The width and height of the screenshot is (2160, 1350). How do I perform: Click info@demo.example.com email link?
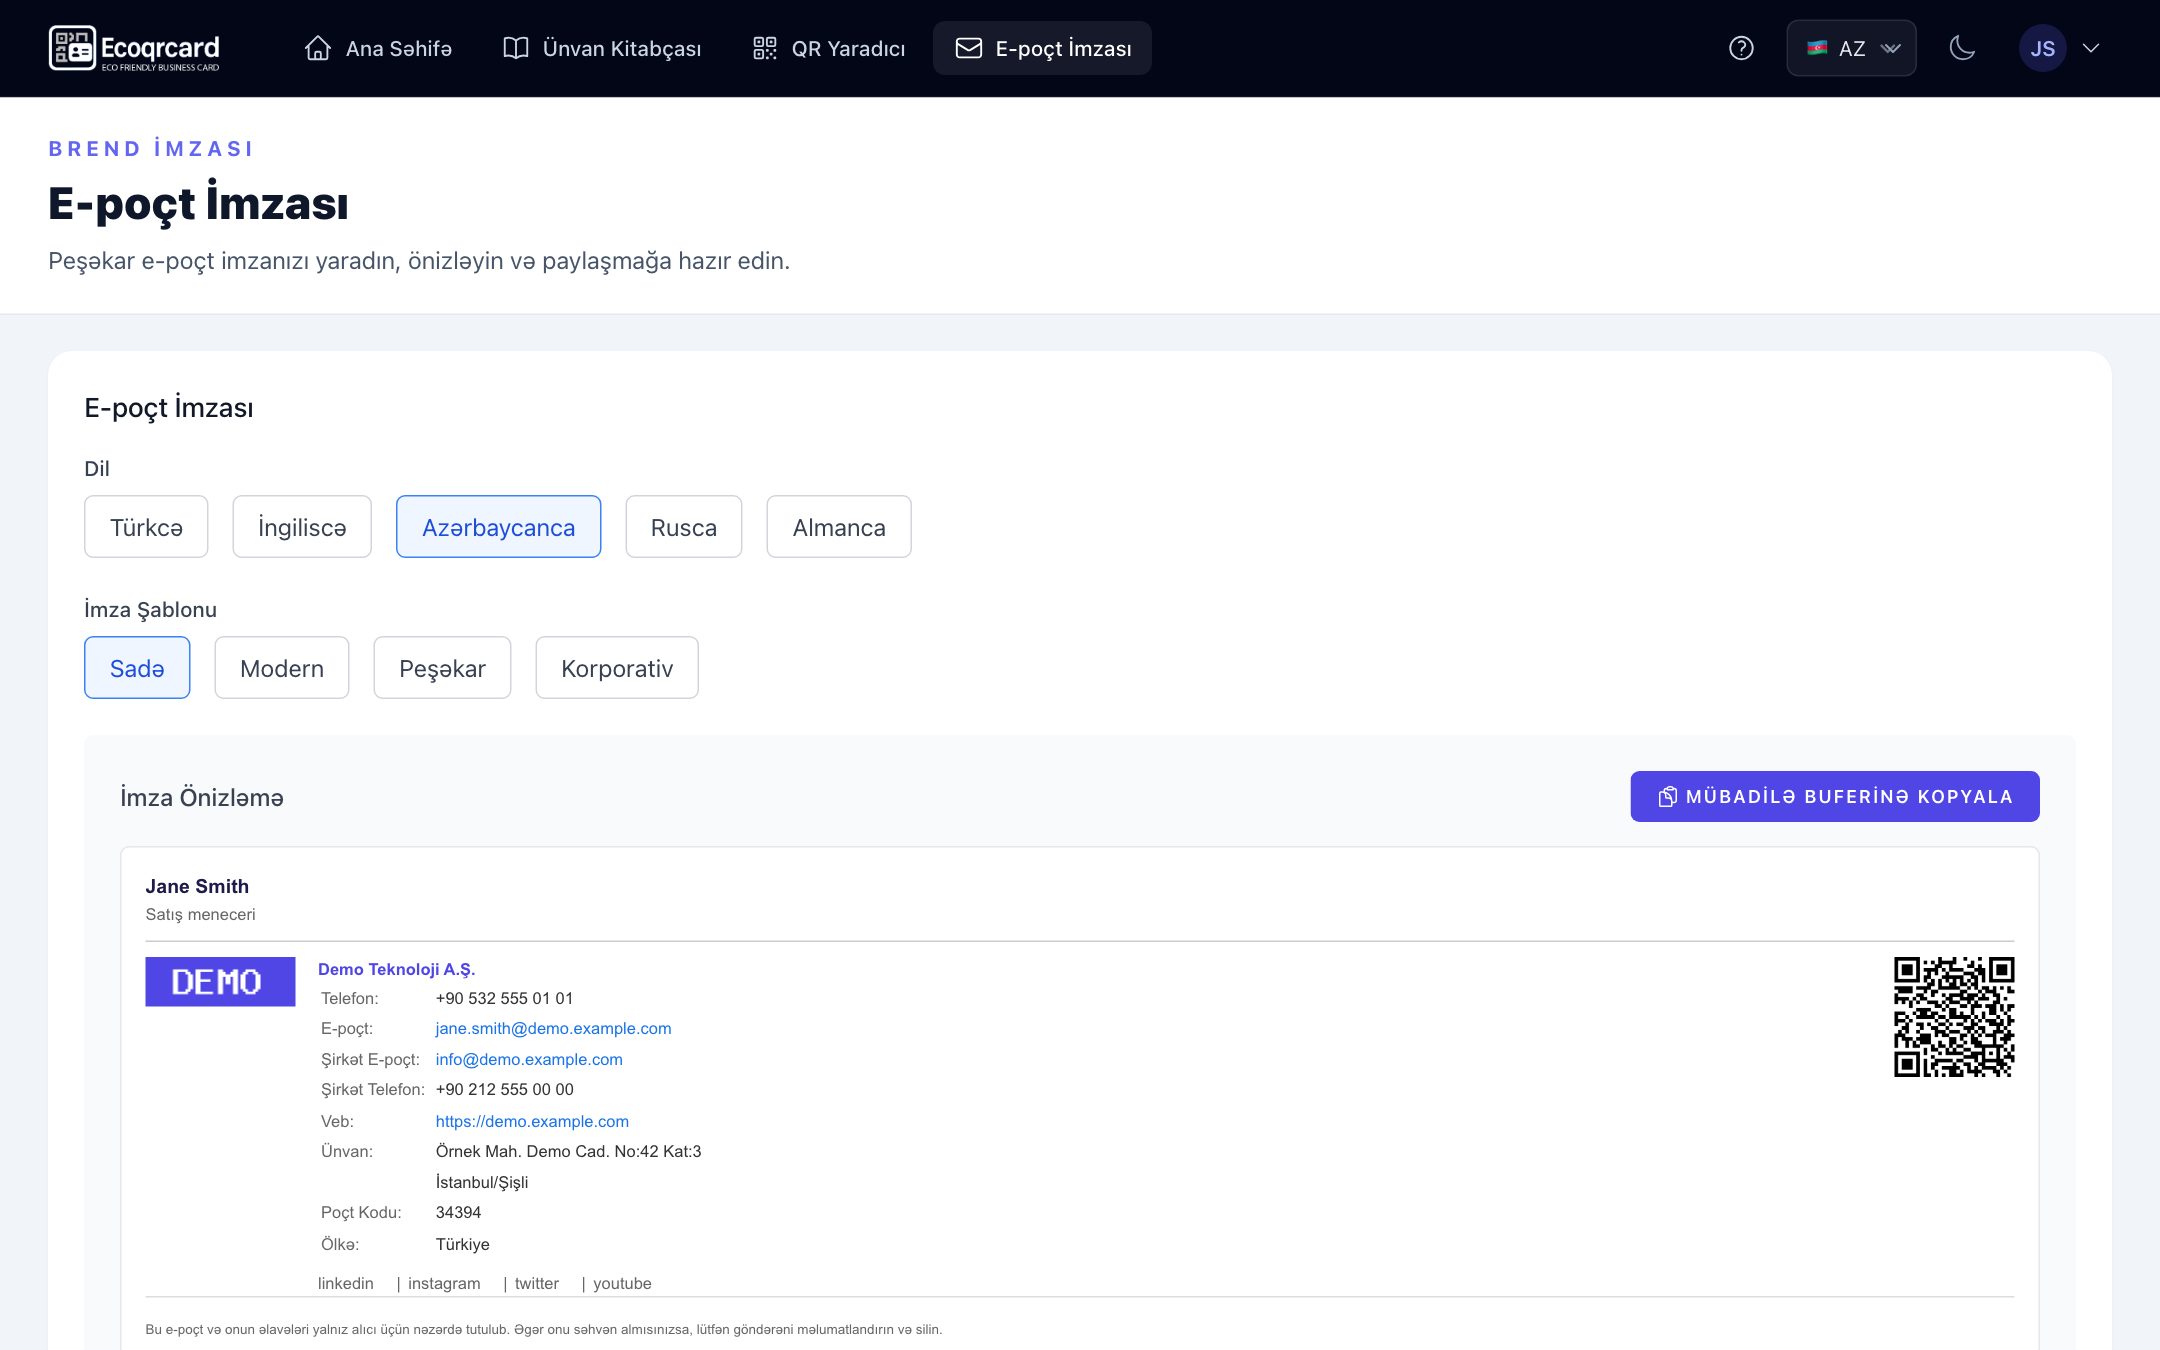[529, 1060]
